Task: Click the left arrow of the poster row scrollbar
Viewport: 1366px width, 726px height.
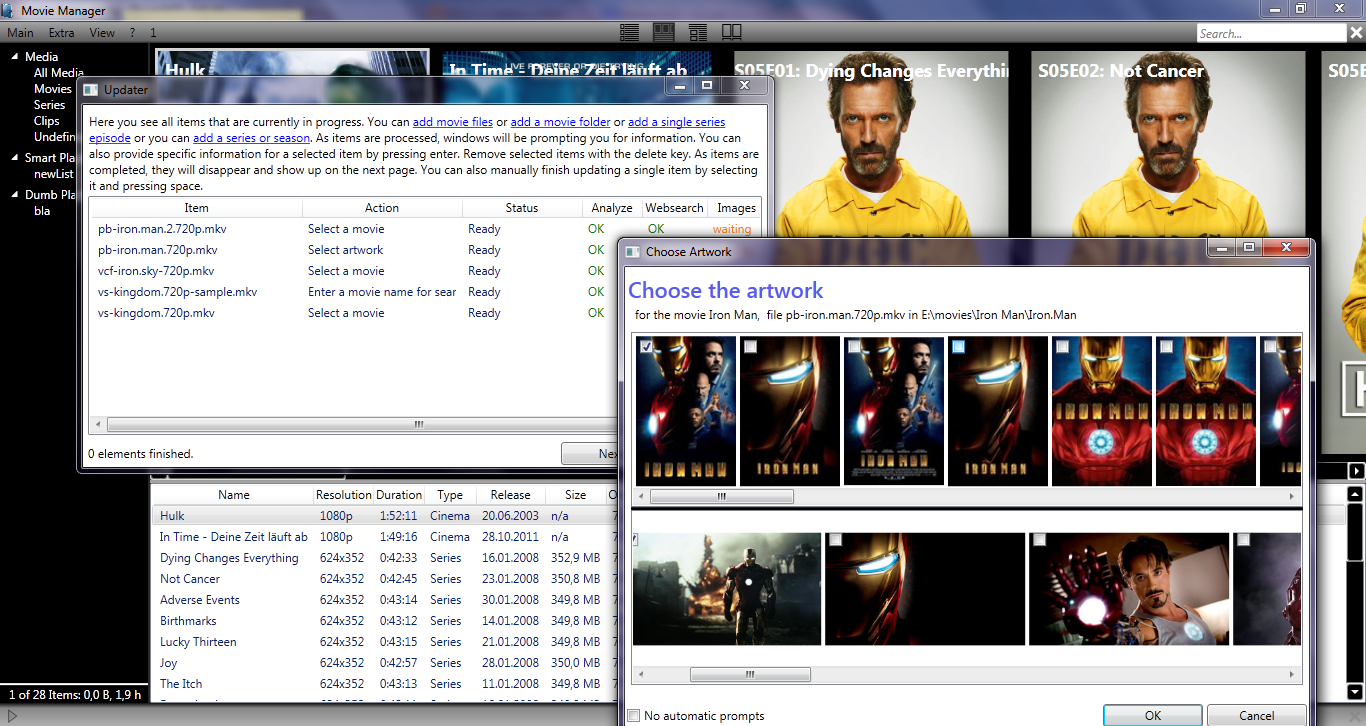Action: [642, 496]
